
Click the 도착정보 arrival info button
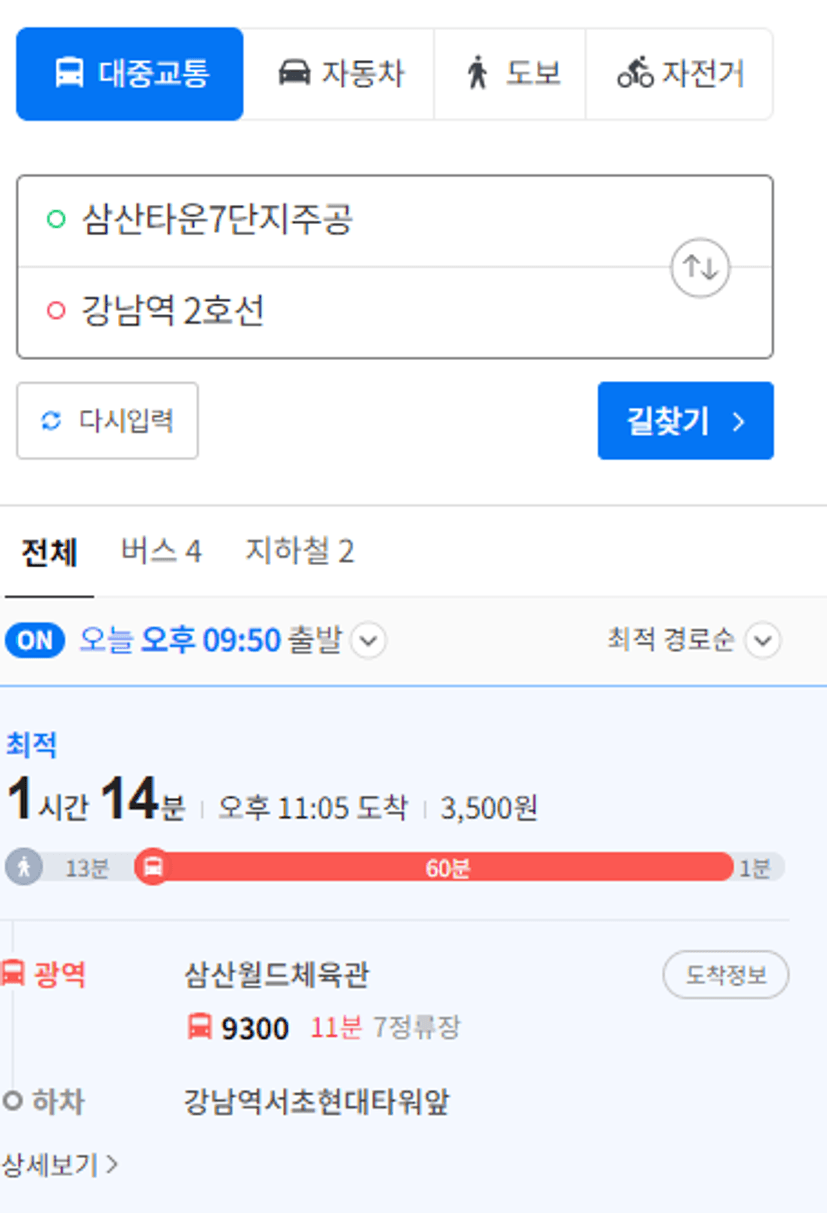tap(726, 975)
